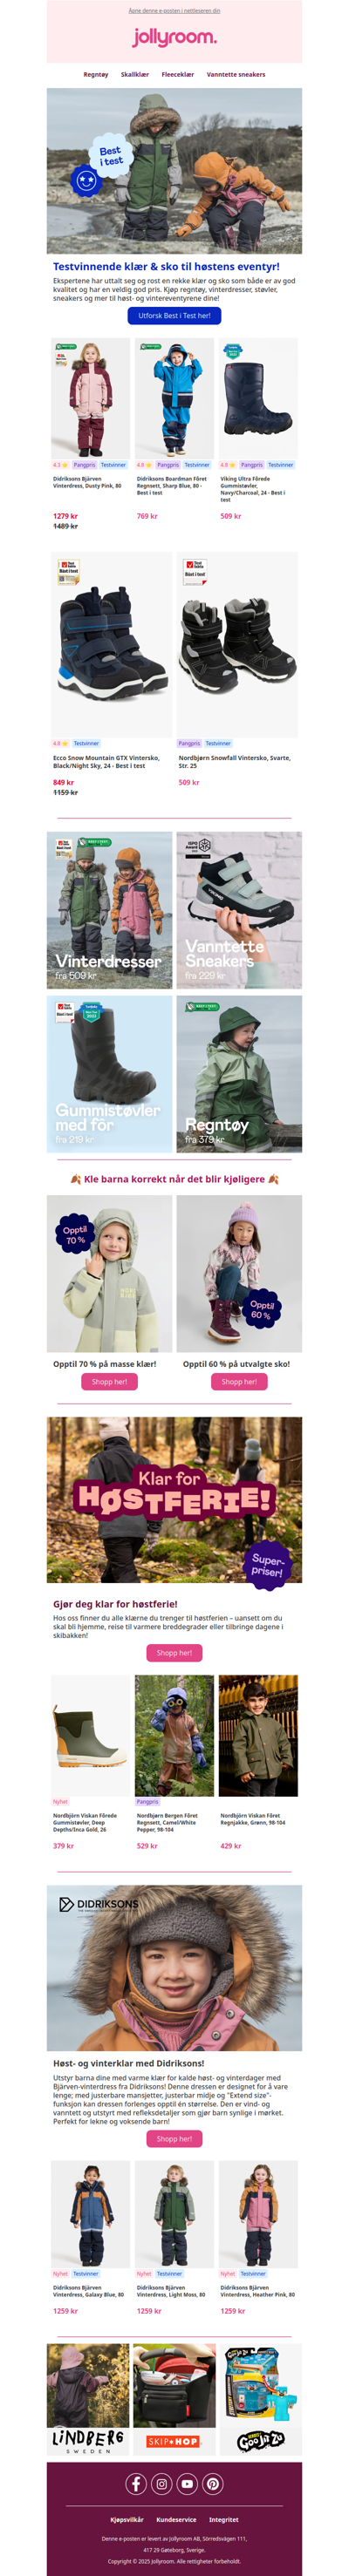
Task: Open the Gummistøvler med fôr tile
Action: pos(109,1074)
